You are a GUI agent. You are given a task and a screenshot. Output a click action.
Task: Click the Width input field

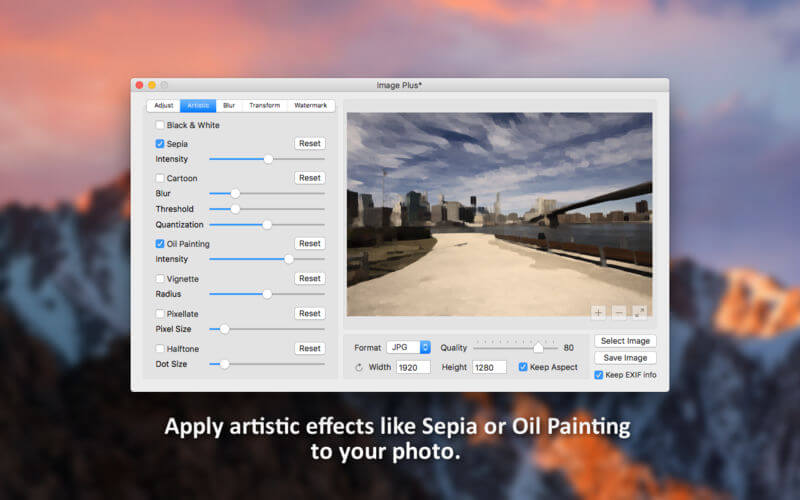pos(413,367)
